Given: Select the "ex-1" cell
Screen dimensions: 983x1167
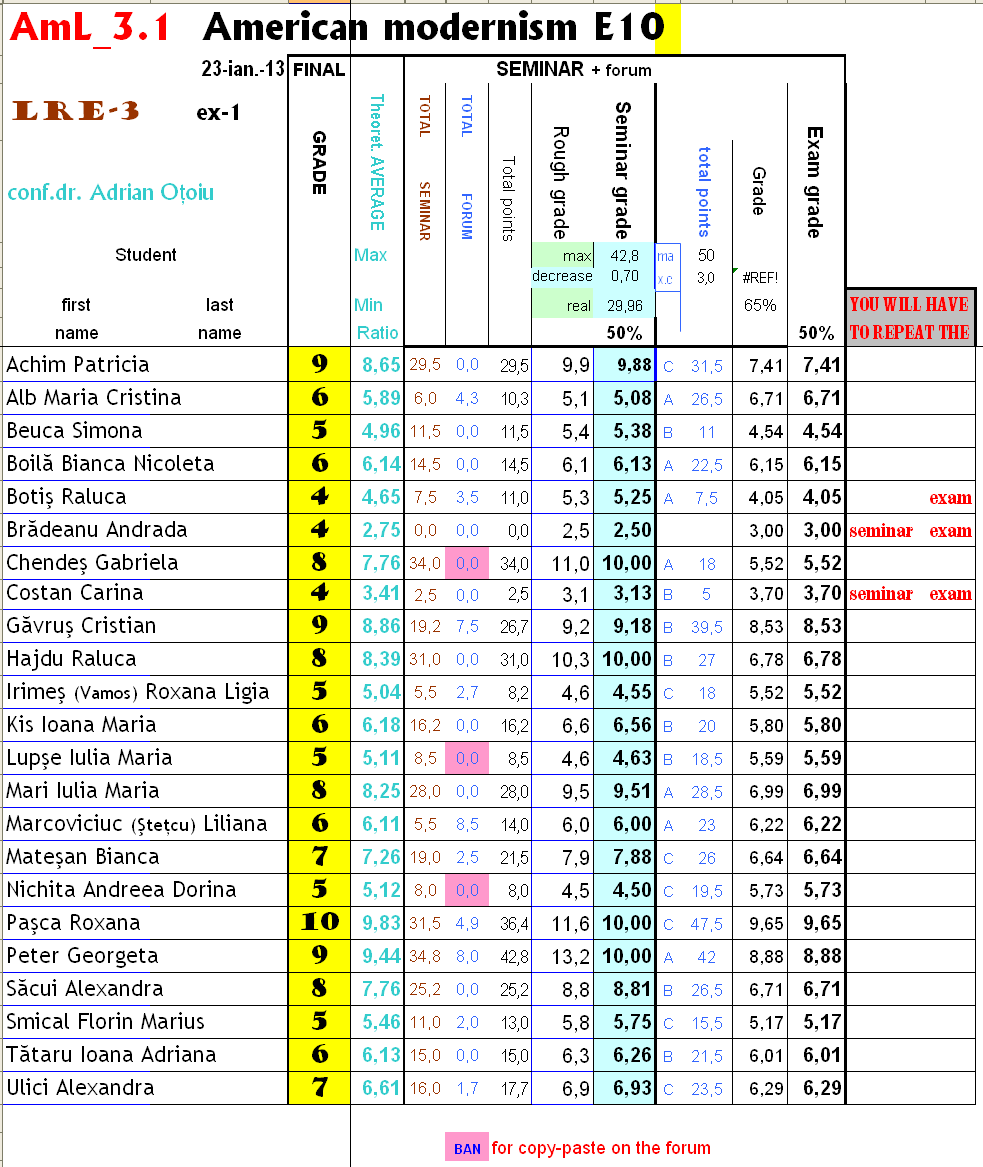Looking at the screenshot, I should coord(218,112).
